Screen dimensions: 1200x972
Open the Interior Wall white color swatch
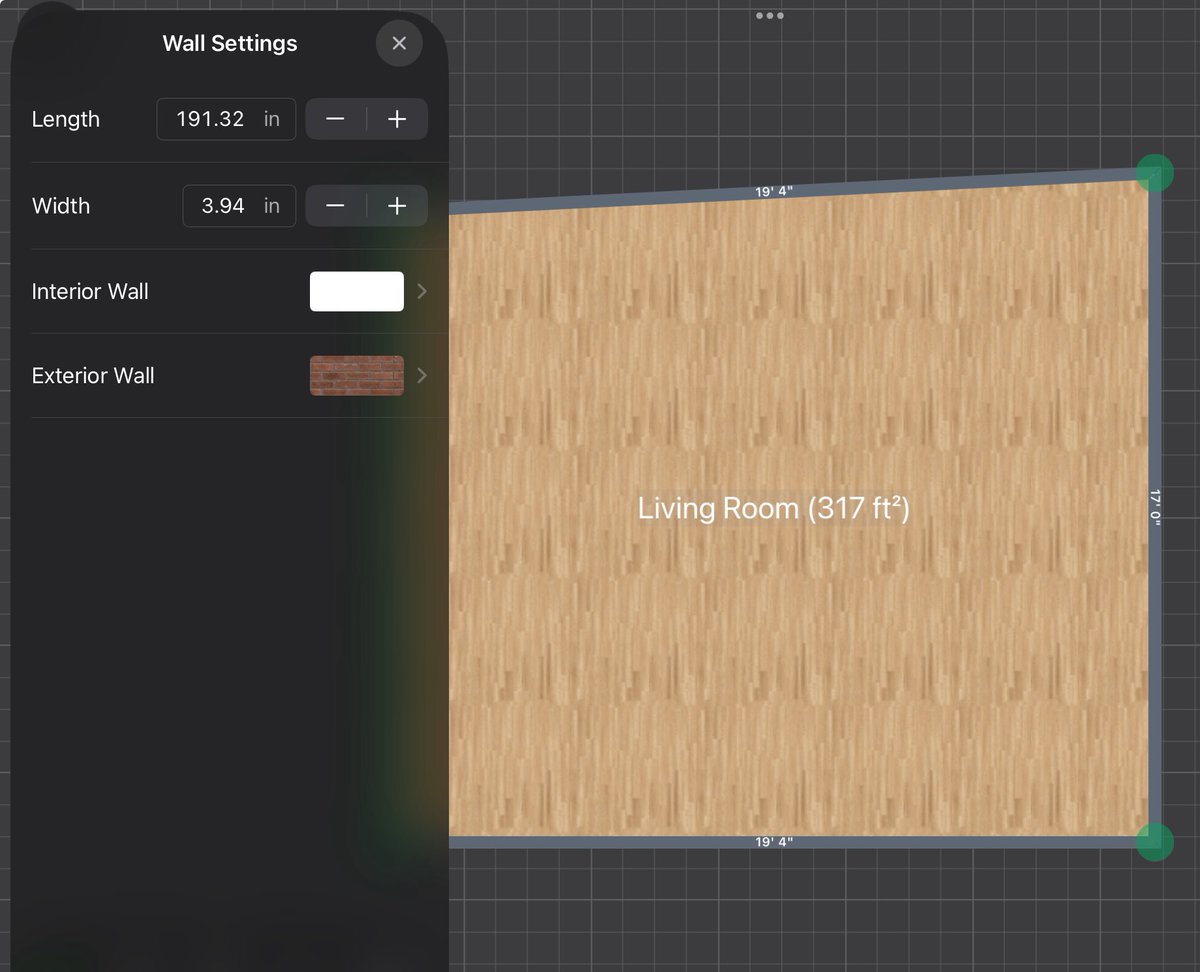click(x=357, y=291)
